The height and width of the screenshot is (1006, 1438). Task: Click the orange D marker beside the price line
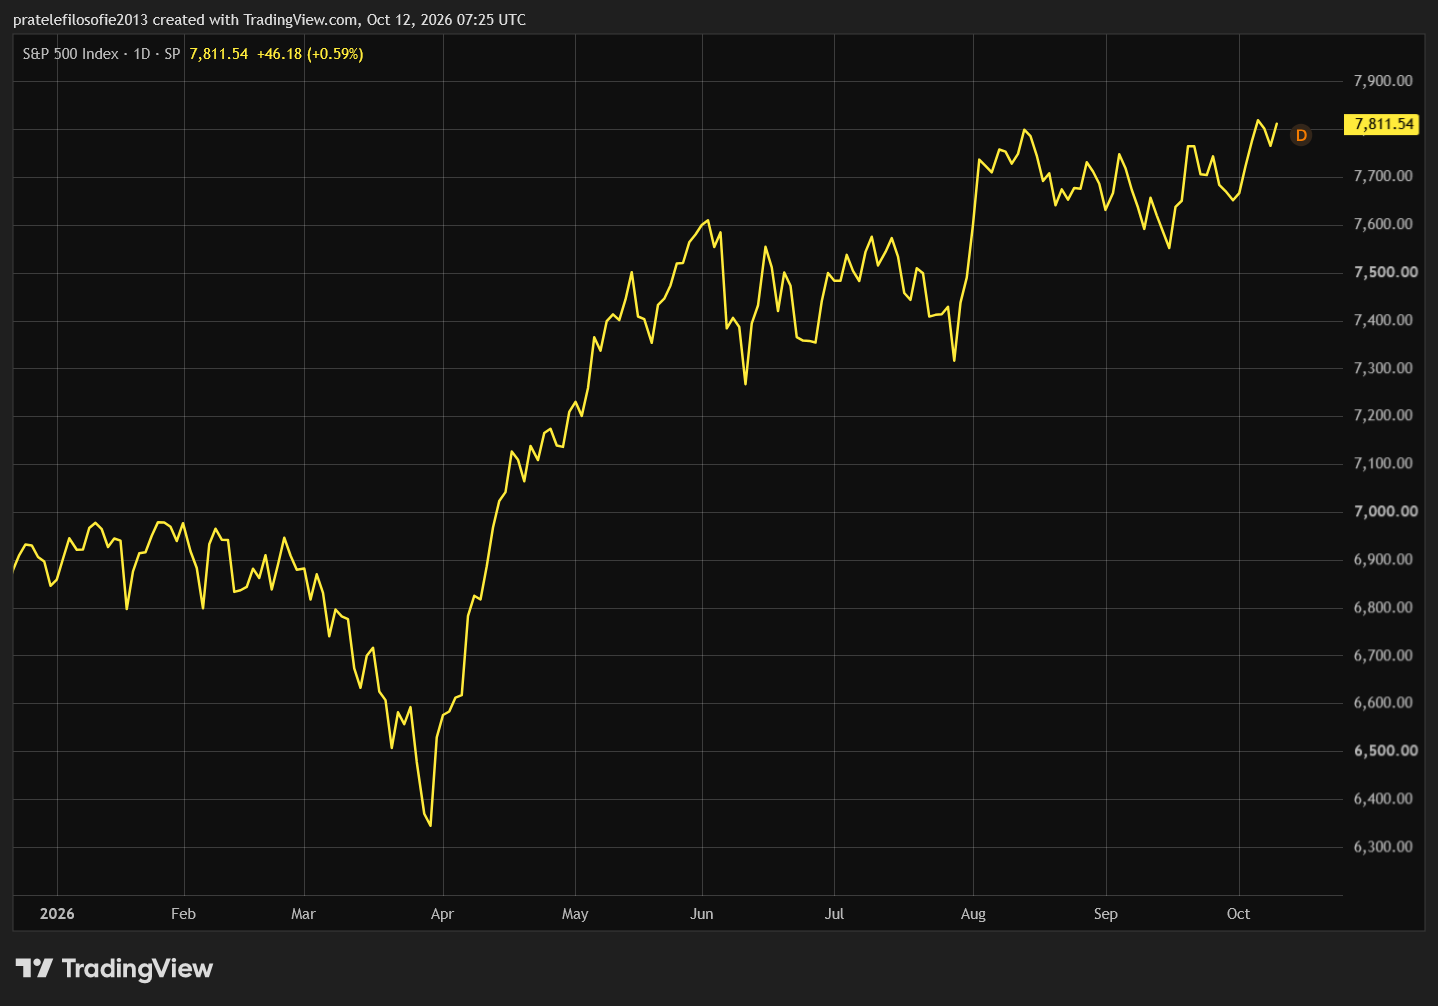(x=1301, y=135)
